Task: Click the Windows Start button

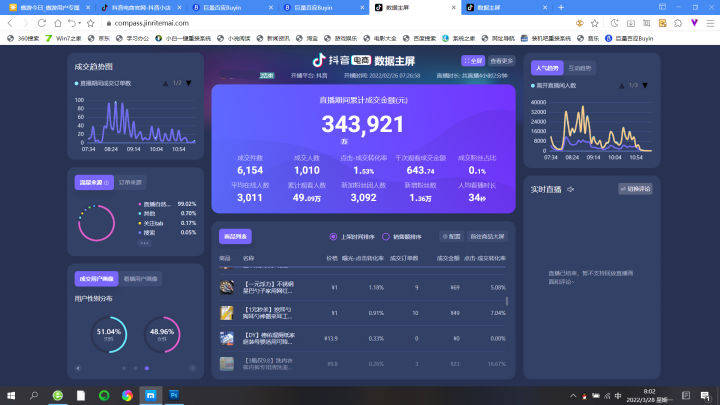Action: pos(10,395)
